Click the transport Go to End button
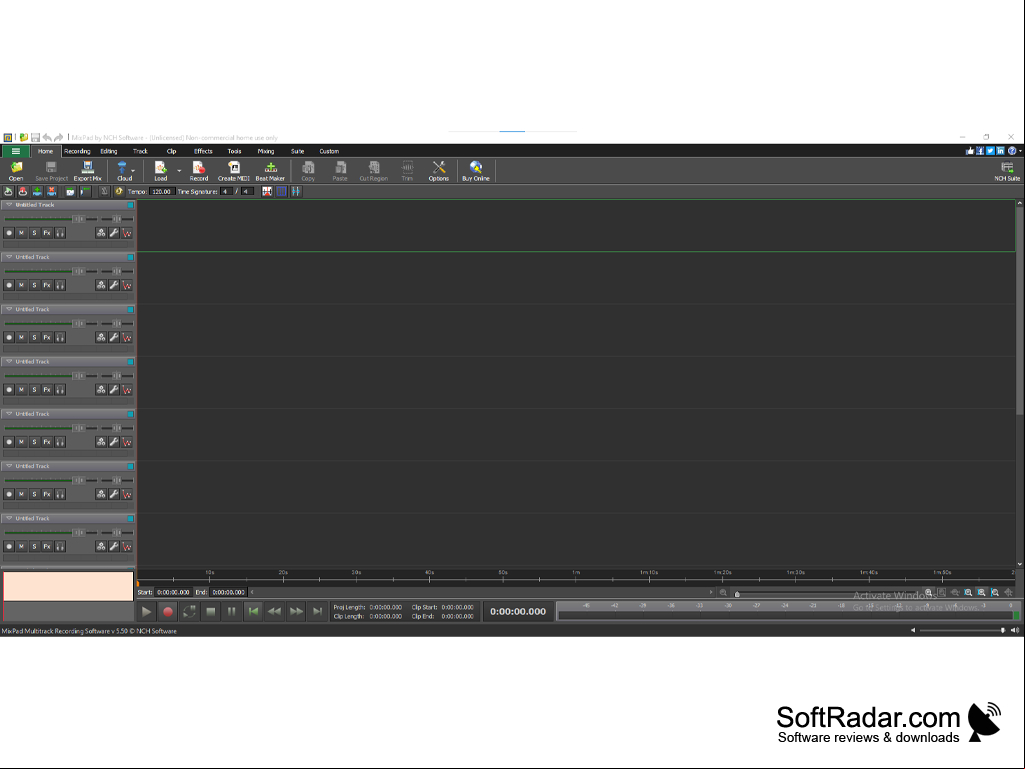 318,611
